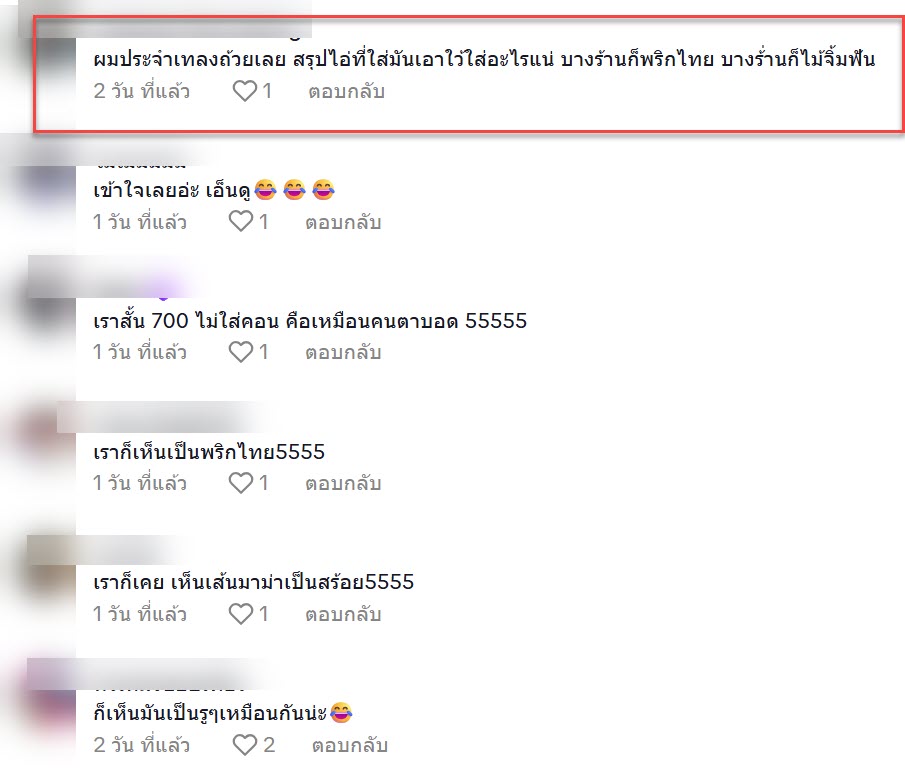
Task: Tap heart on 'เราสั้น 700' comment
Action: 241,352
